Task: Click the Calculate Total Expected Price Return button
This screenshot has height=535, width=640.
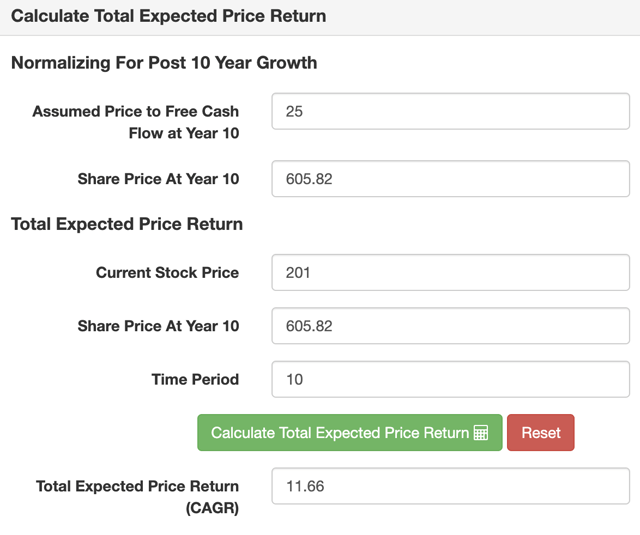Action: click(x=350, y=433)
